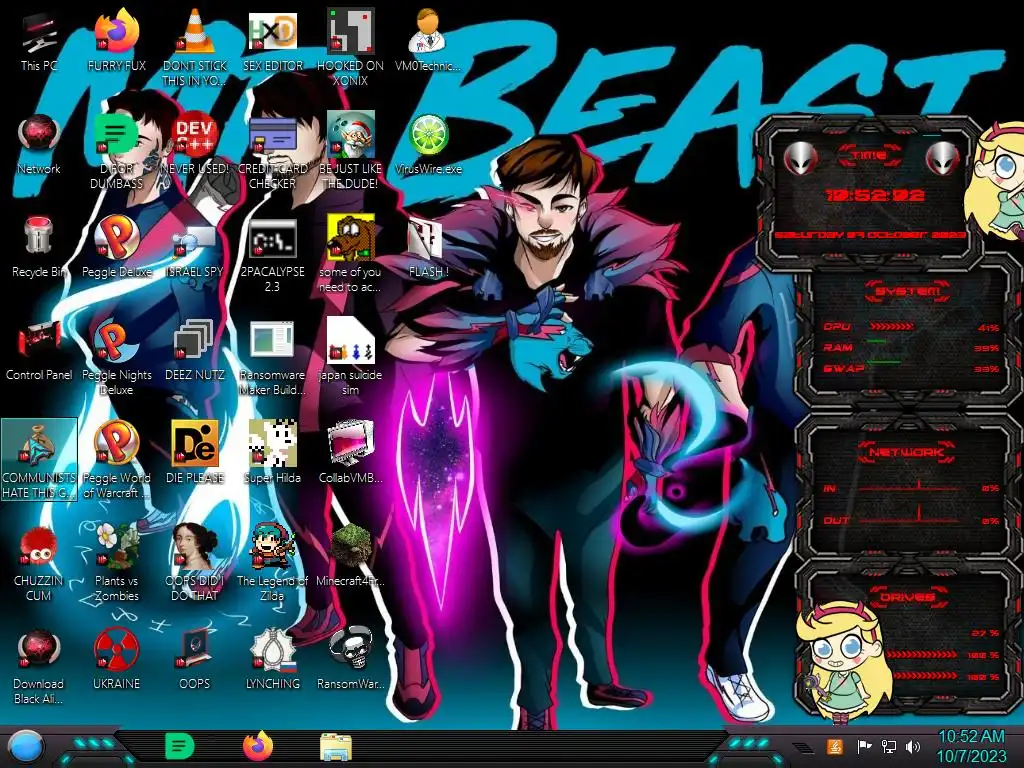Open Firefox from the taskbar

[x=258, y=746]
